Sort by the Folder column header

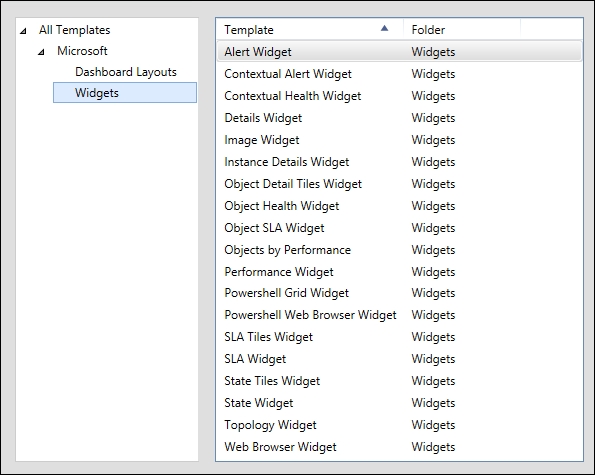click(x=462, y=30)
